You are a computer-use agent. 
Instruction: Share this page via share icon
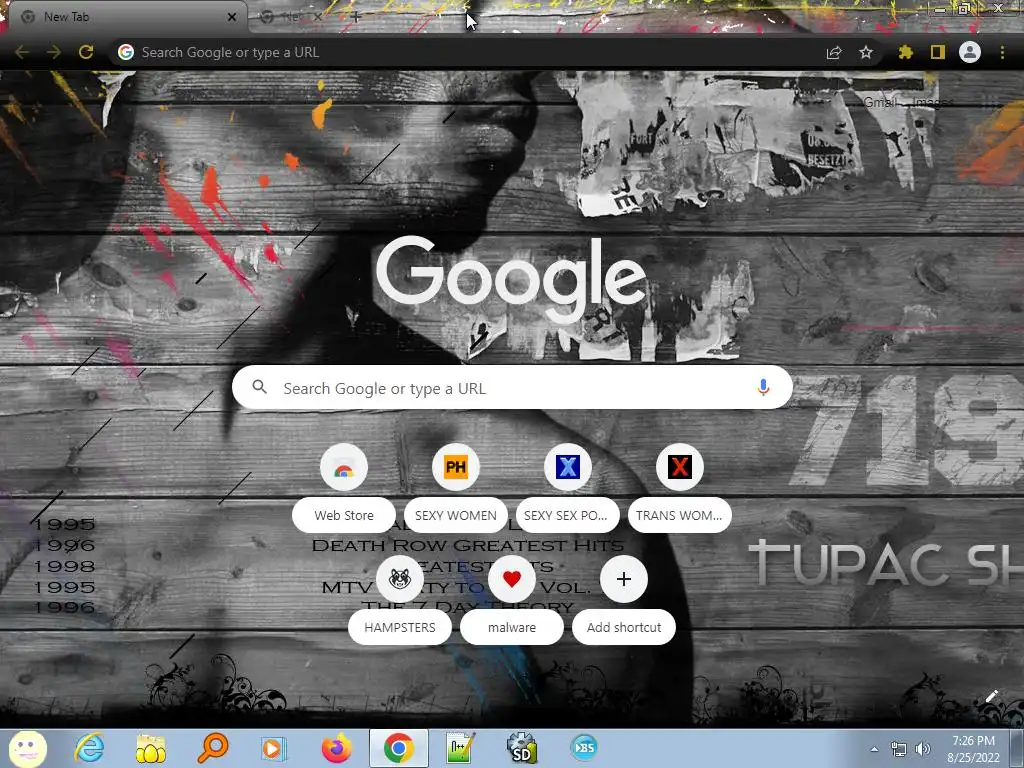(834, 52)
